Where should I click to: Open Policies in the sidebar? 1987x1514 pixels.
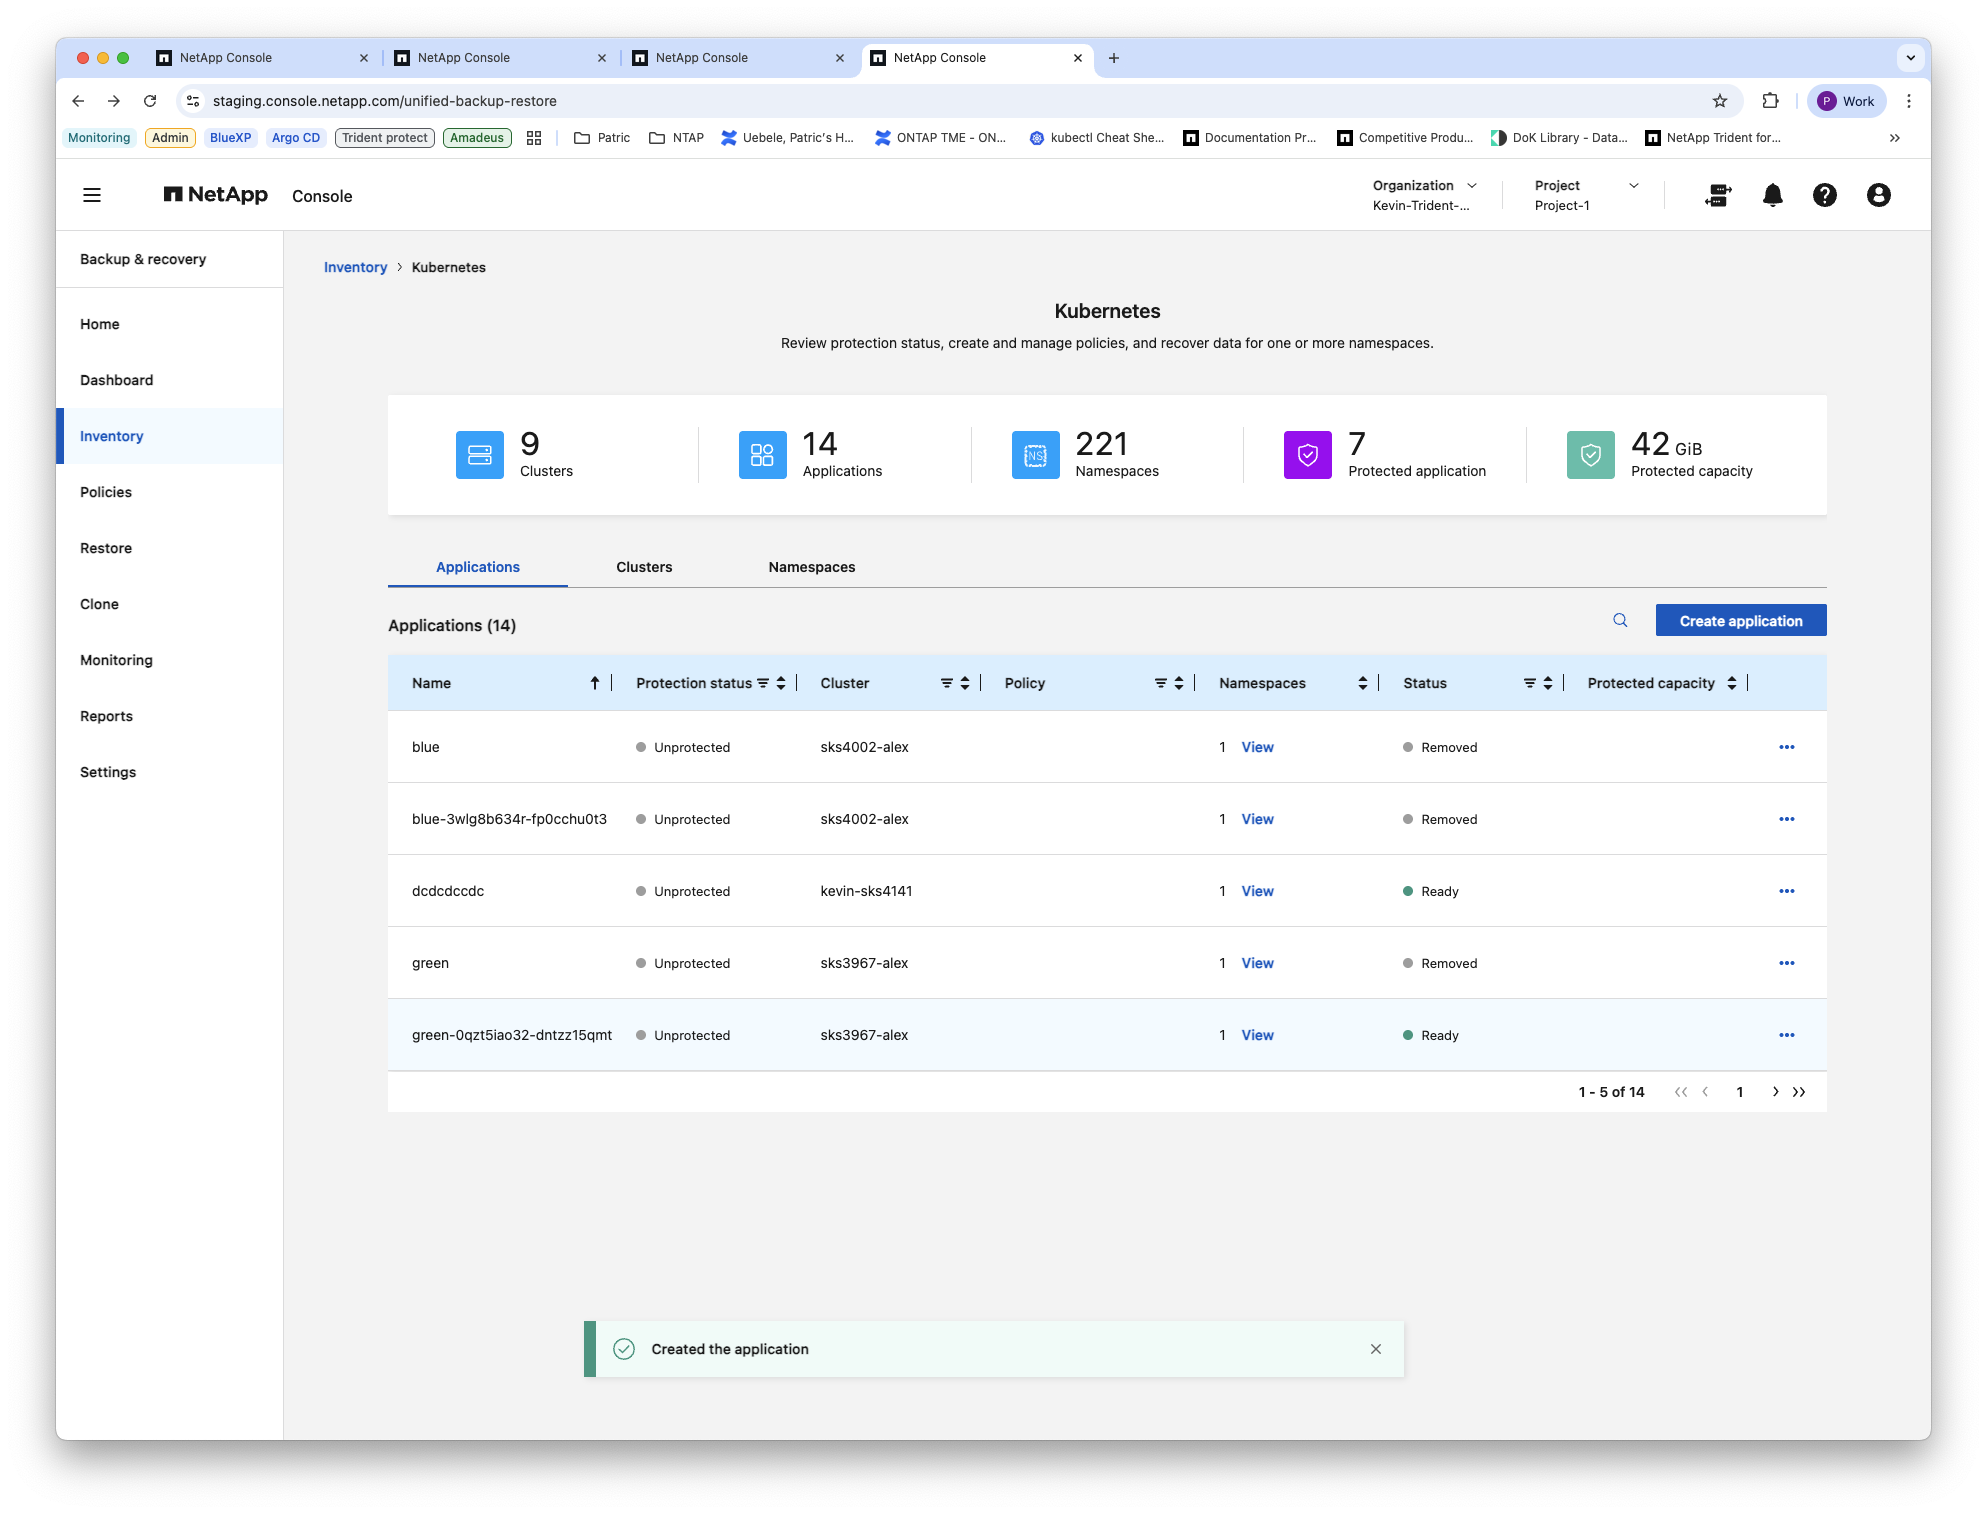point(106,492)
